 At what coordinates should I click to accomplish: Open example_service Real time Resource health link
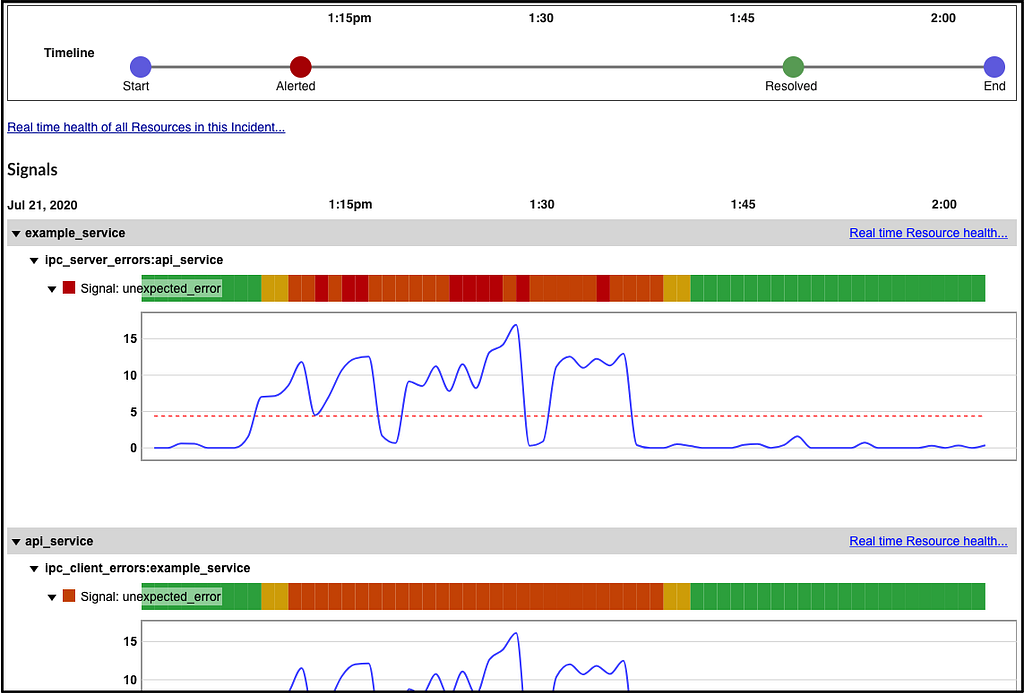pos(928,233)
